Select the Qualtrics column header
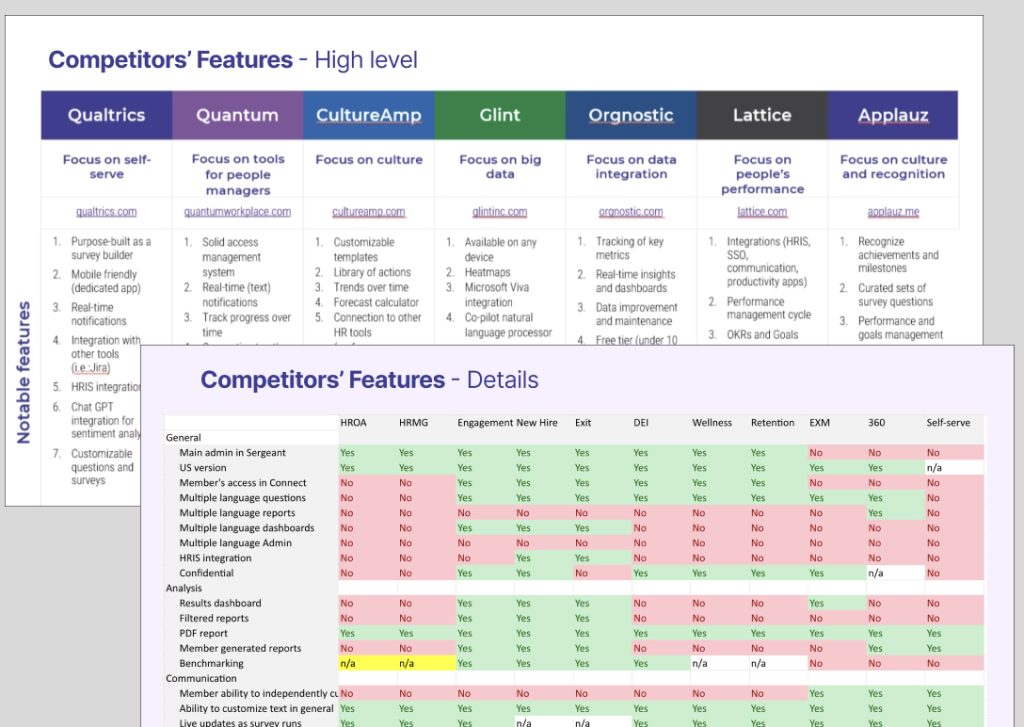The height and width of the screenshot is (727, 1024). pyautogui.click(x=106, y=115)
